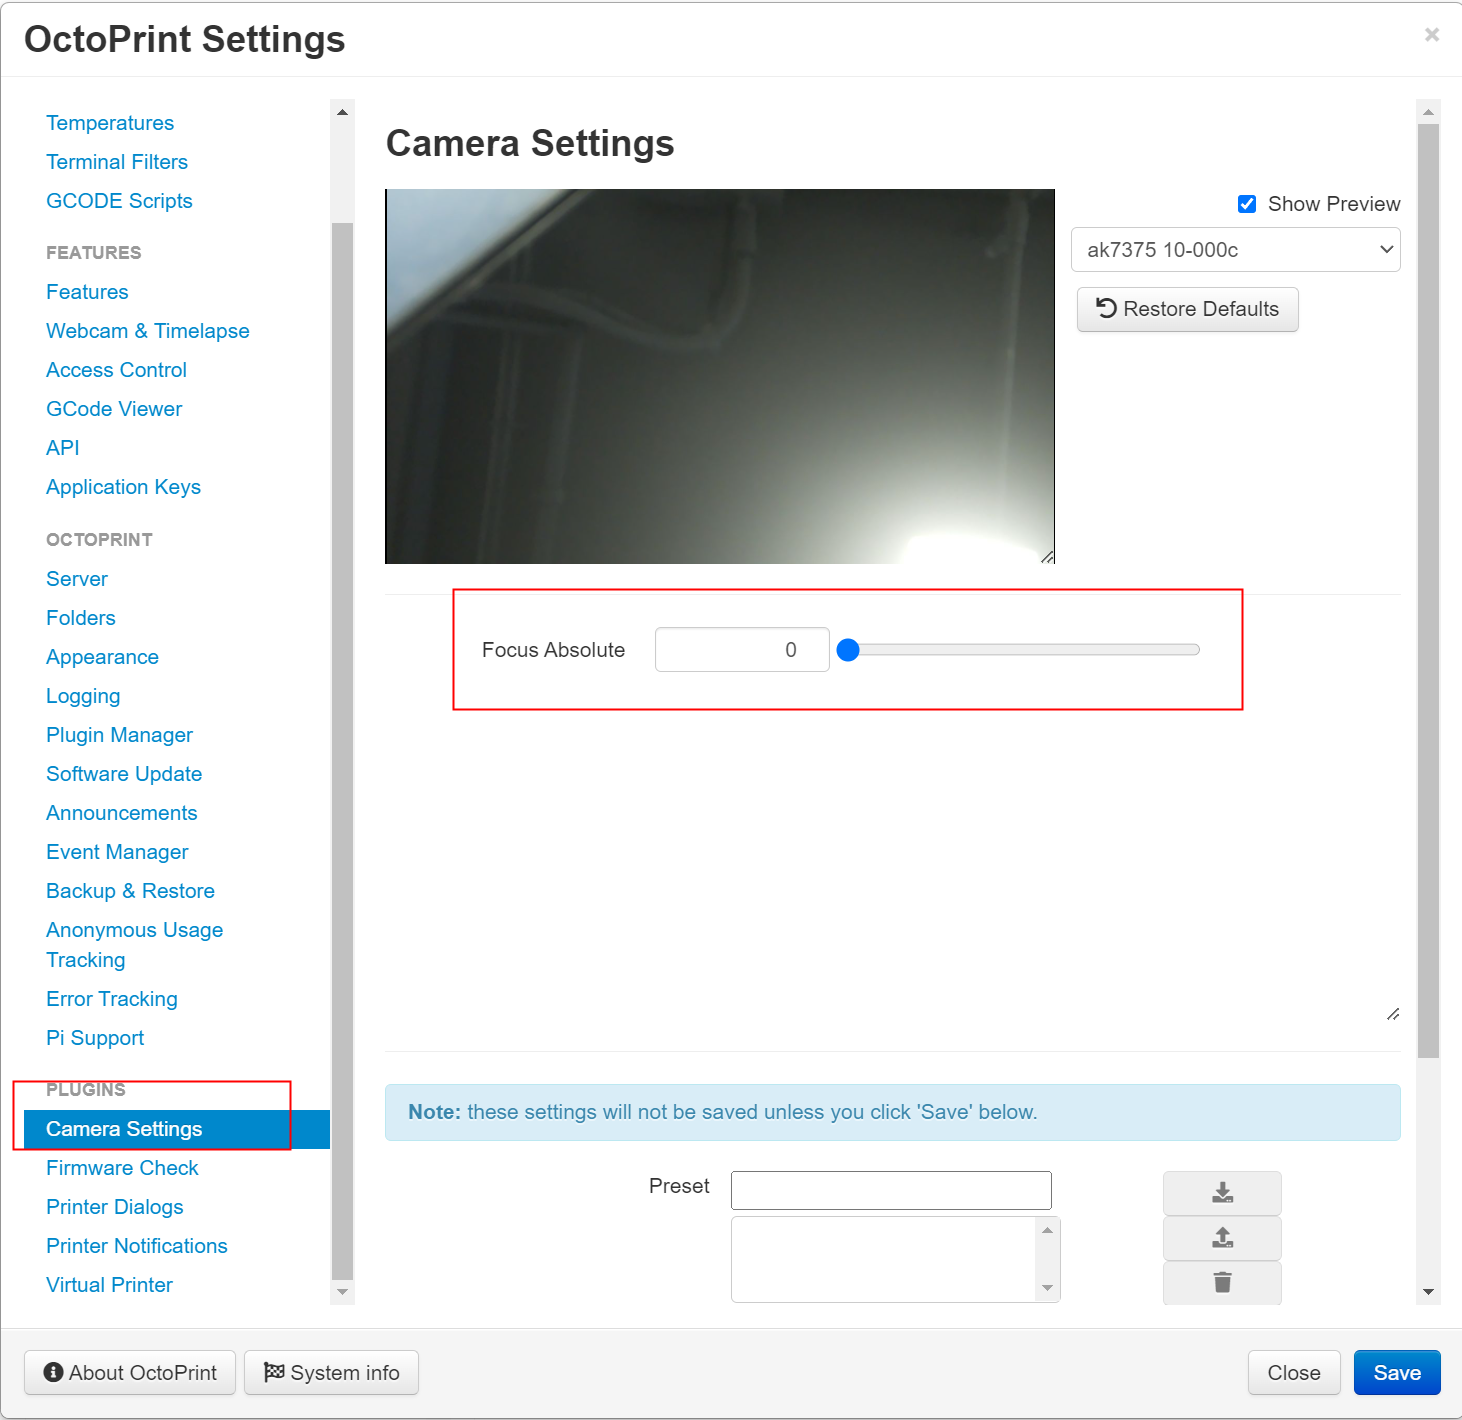1462x1420 pixels.
Task: Open Anonymous Usage Tracking settings
Action: tap(134, 945)
